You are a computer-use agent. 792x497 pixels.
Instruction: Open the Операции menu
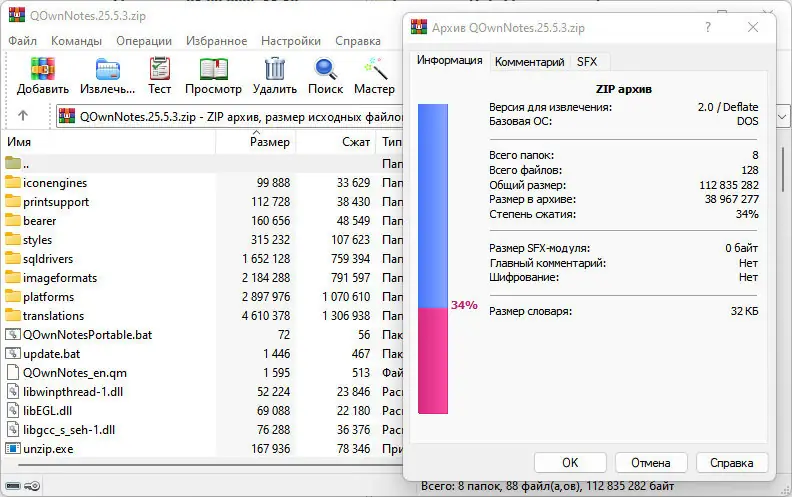(x=144, y=41)
